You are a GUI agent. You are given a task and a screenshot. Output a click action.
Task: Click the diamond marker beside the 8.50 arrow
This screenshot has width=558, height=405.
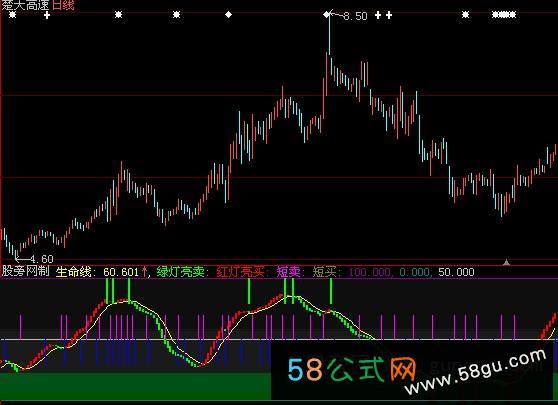click(x=326, y=15)
